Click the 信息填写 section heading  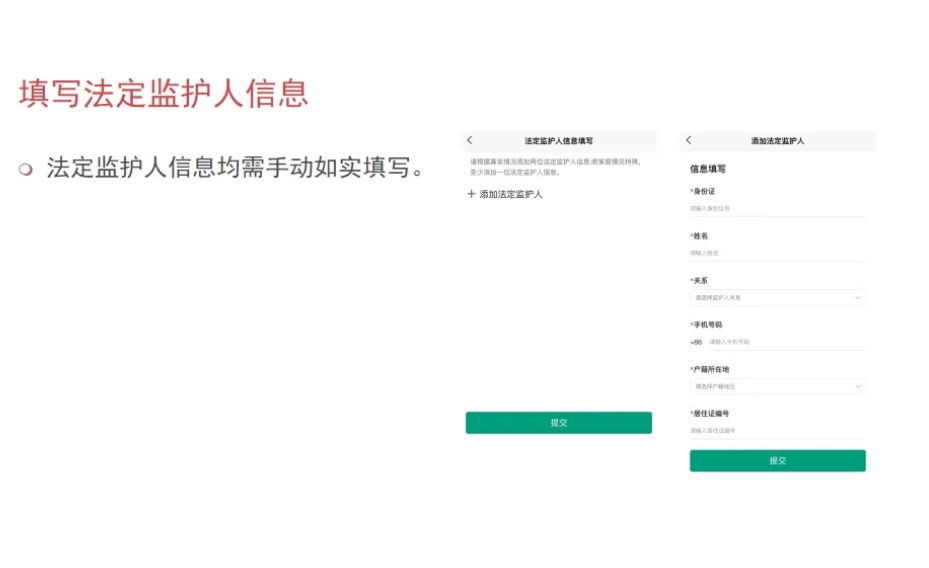(708, 169)
